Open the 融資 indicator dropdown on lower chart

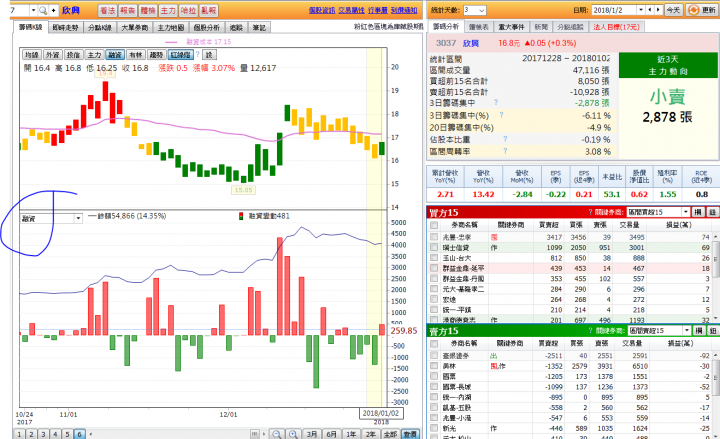[78, 219]
